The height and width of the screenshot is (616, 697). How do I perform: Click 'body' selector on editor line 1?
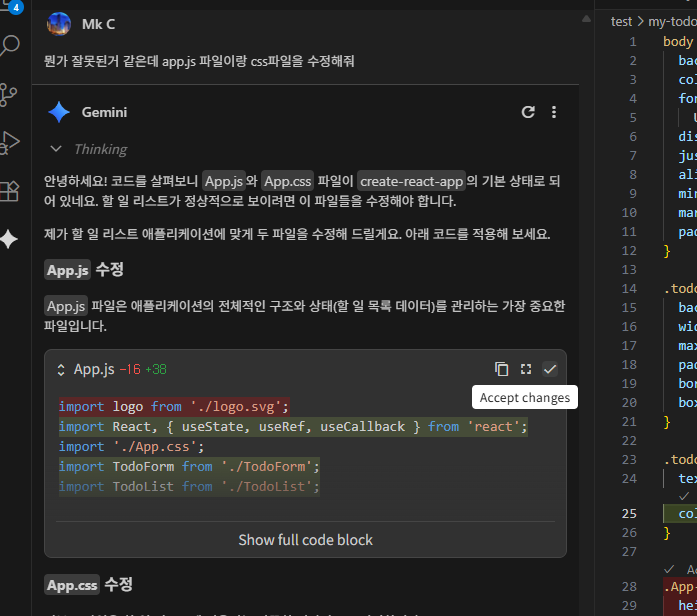pyautogui.click(x=678, y=42)
